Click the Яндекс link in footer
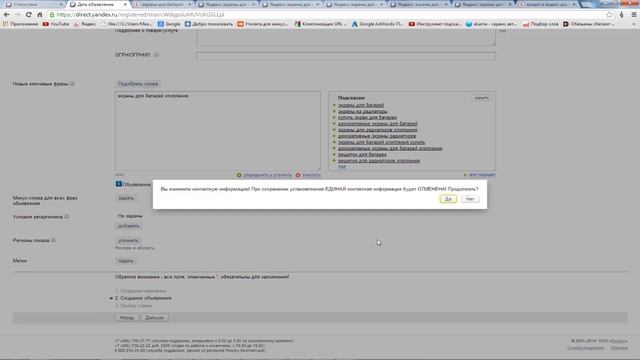Screen dimensions: 640x360 click(x=618, y=341)
